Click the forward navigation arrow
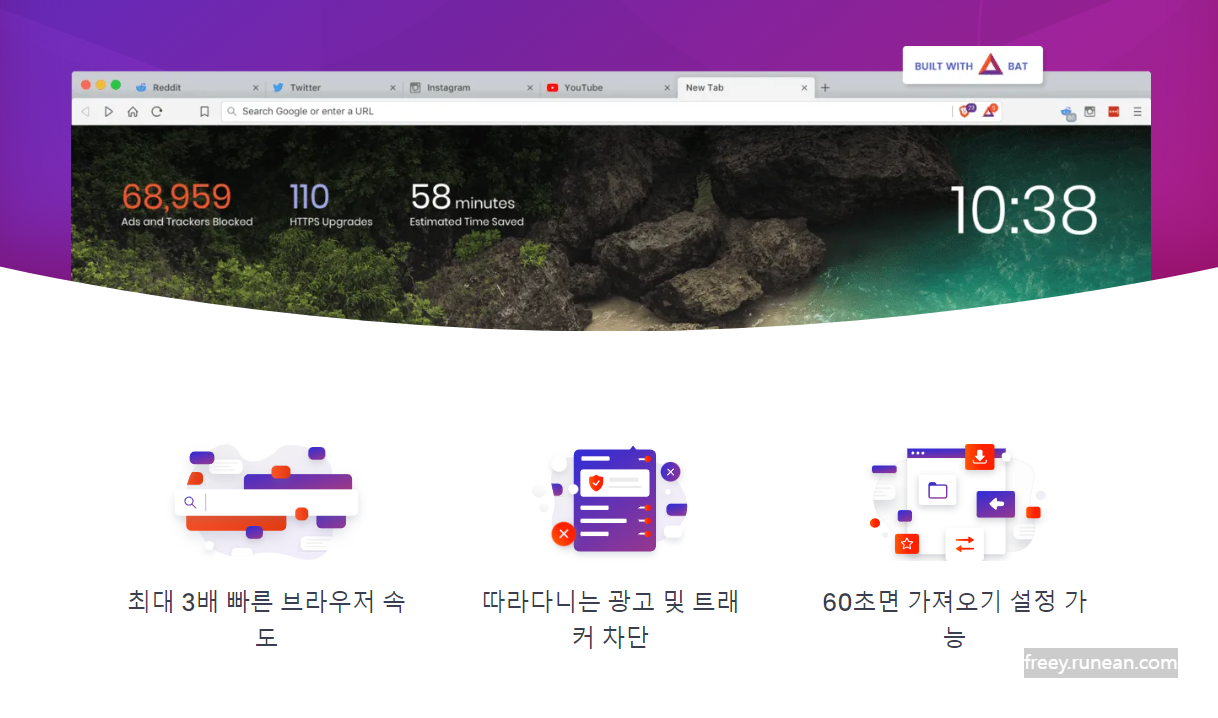 click(109, 111)
